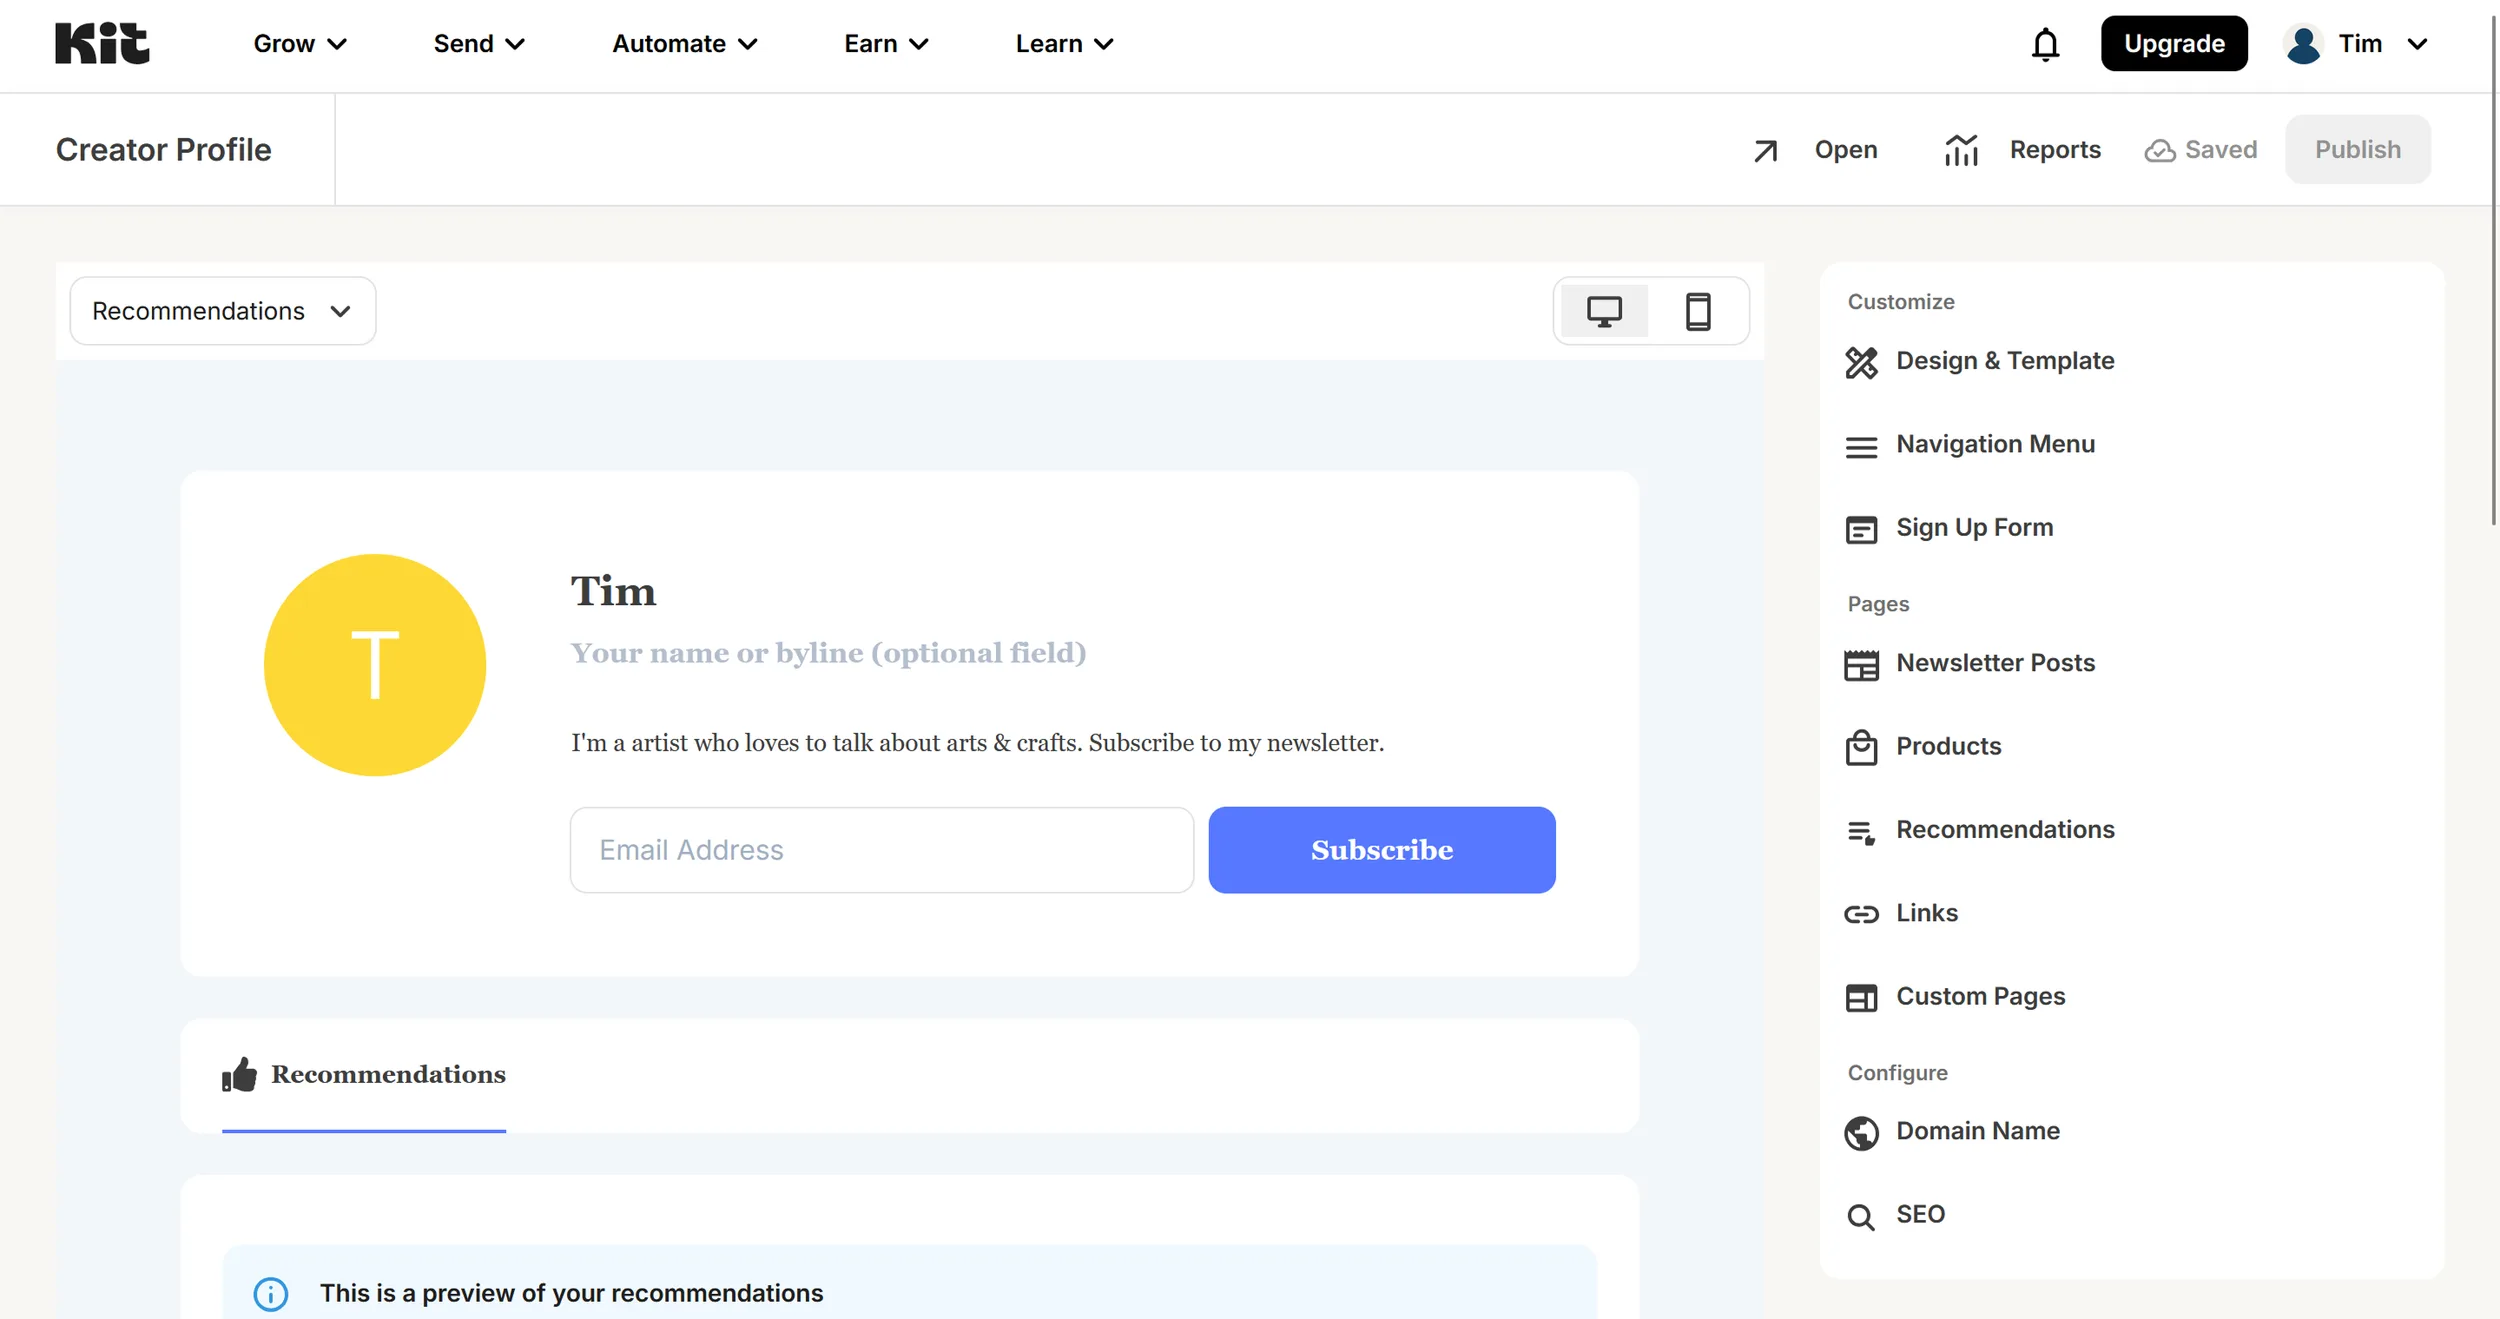Image resolution: width=2500 pixels, height=1319 pixels.
Task: Click the artist bio description text
Action: point(977,743)
